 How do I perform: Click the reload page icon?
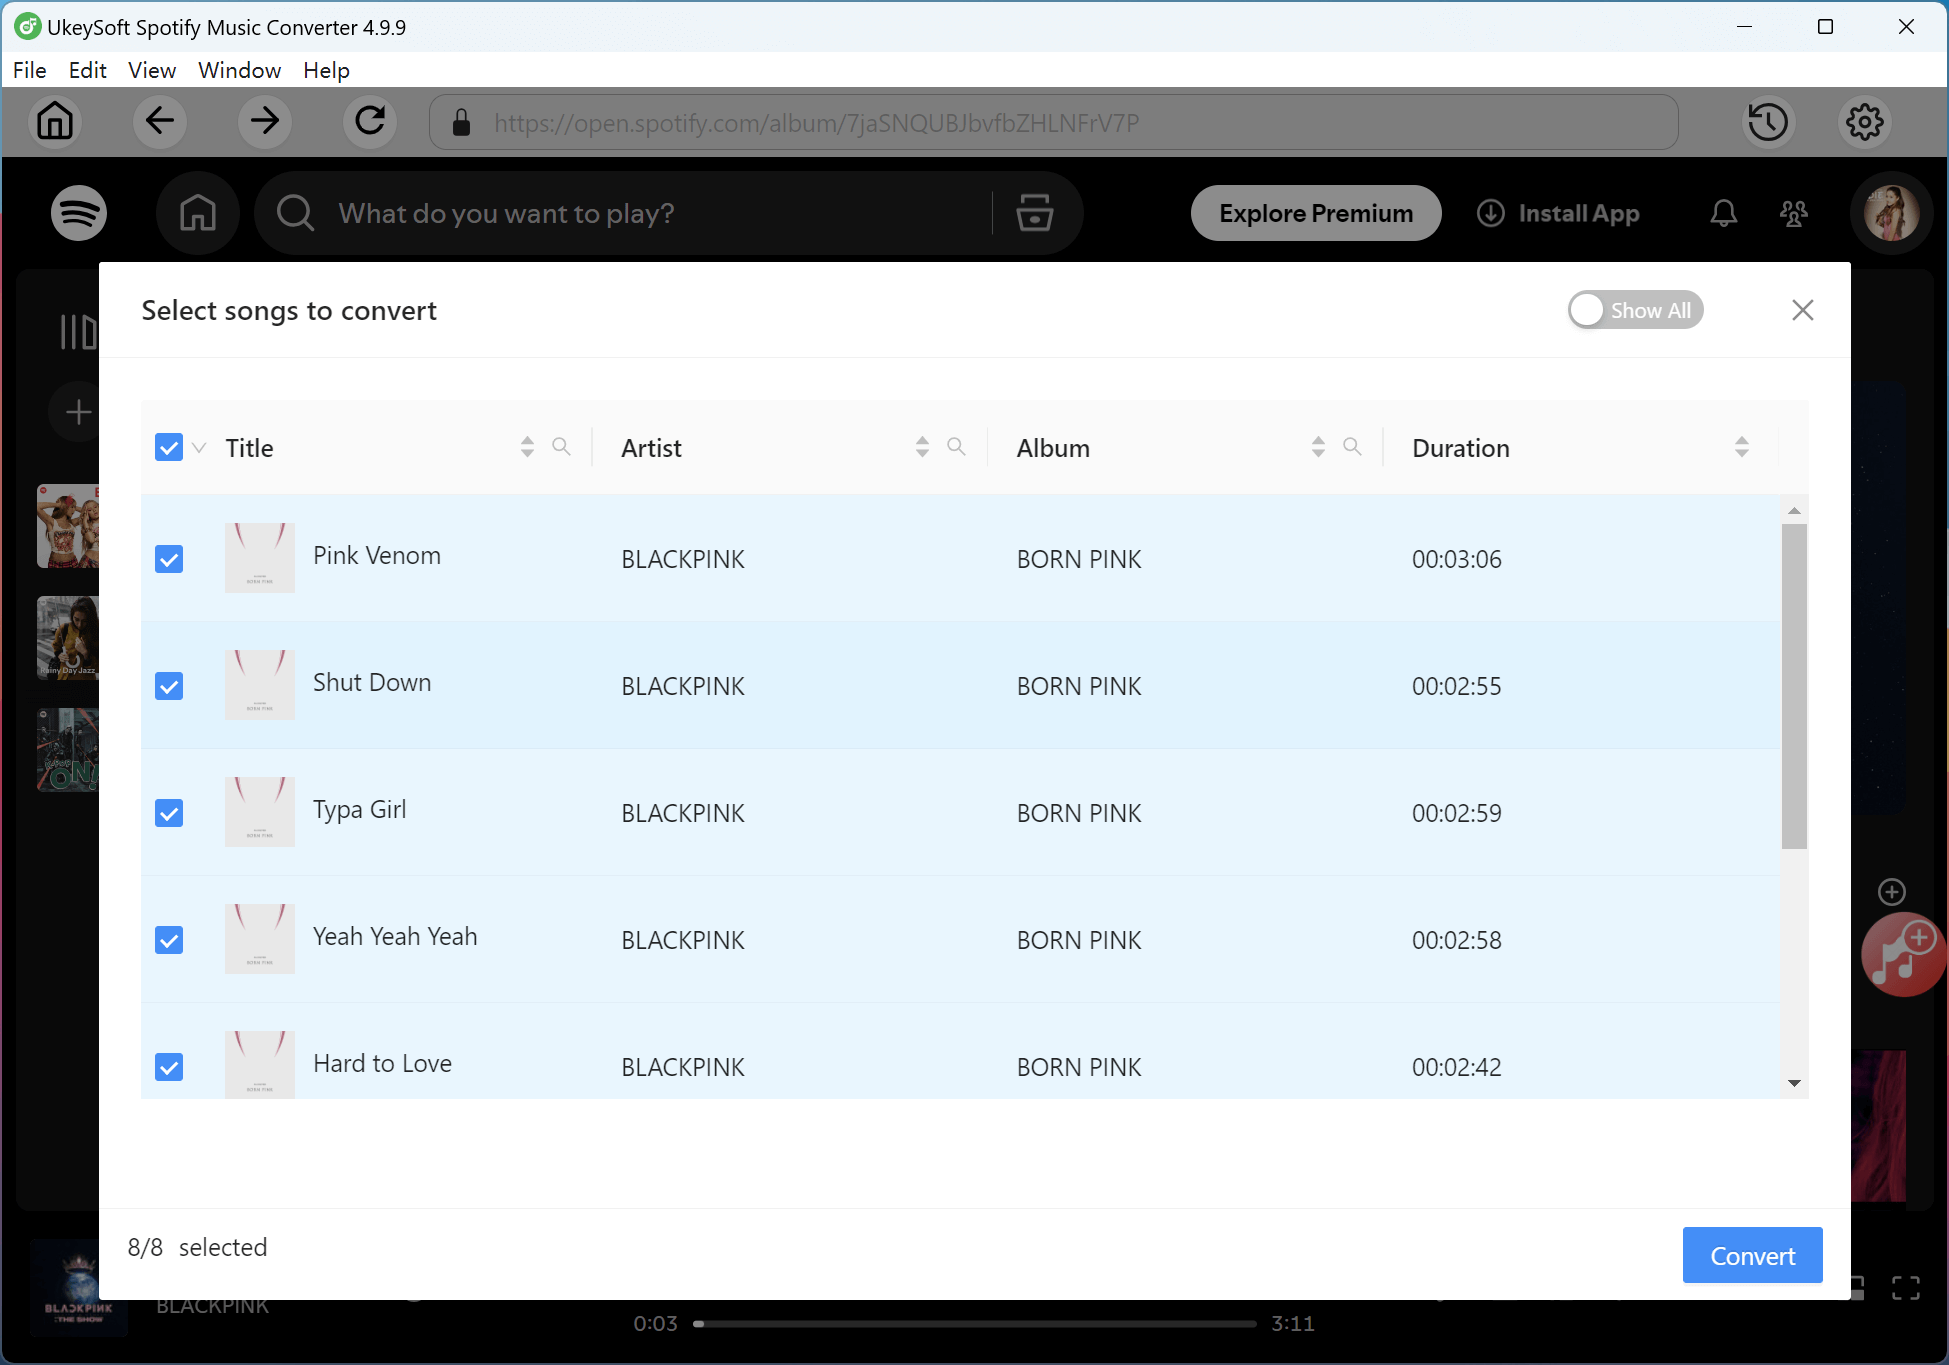370,122
